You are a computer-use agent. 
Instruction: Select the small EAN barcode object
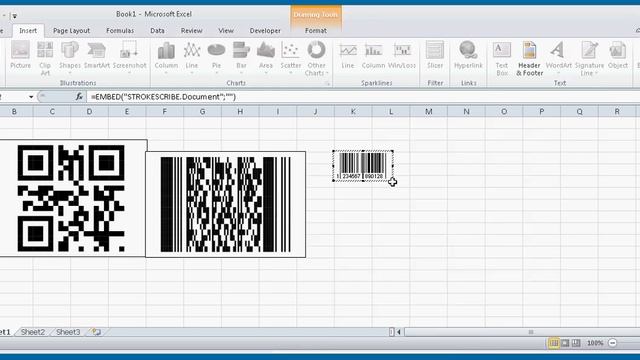363,166
